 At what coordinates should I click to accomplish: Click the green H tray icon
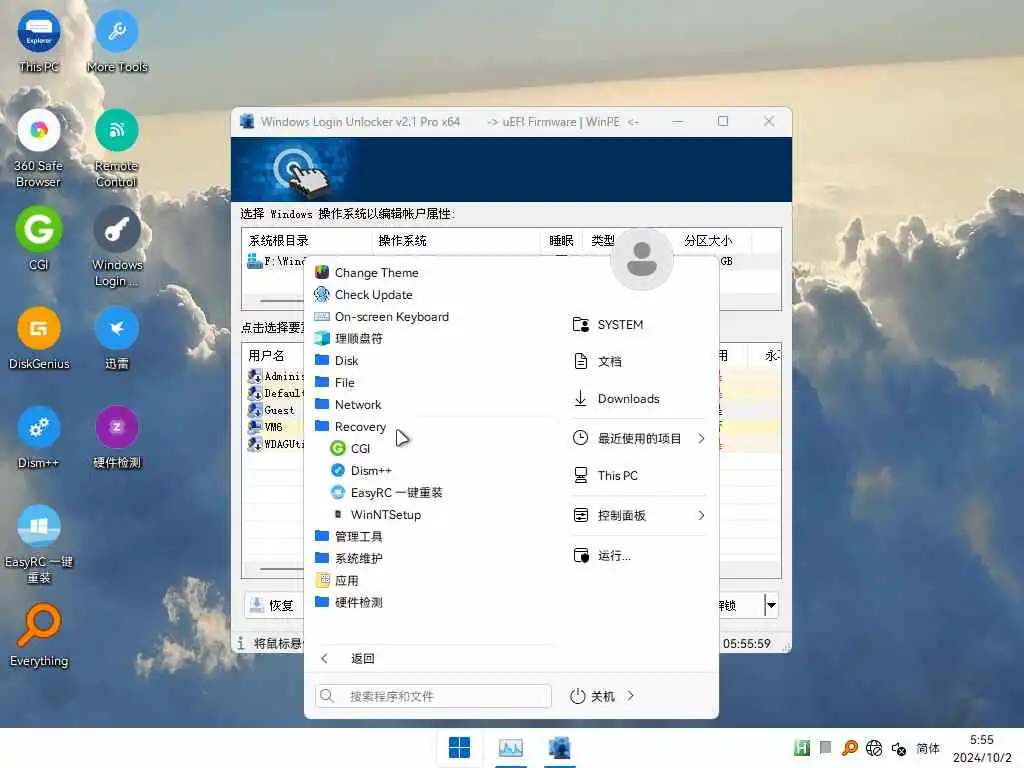click(801, 748)
